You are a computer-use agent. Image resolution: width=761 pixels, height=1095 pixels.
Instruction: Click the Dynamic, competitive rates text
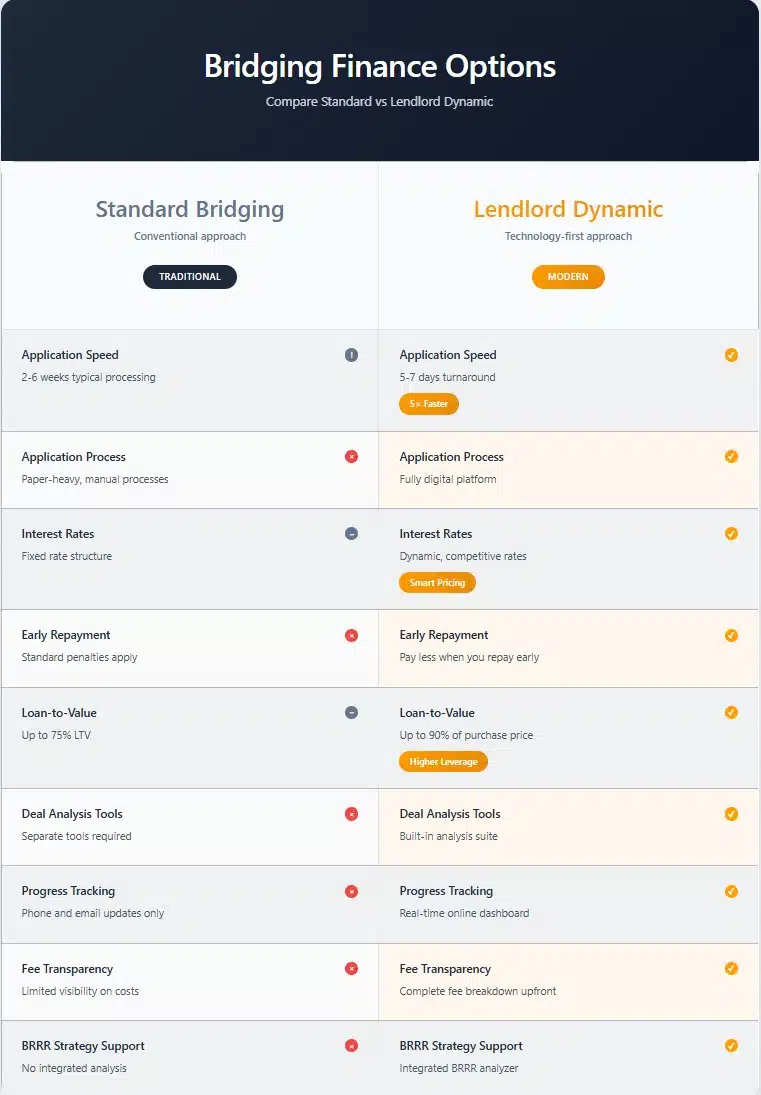(463, 556)
